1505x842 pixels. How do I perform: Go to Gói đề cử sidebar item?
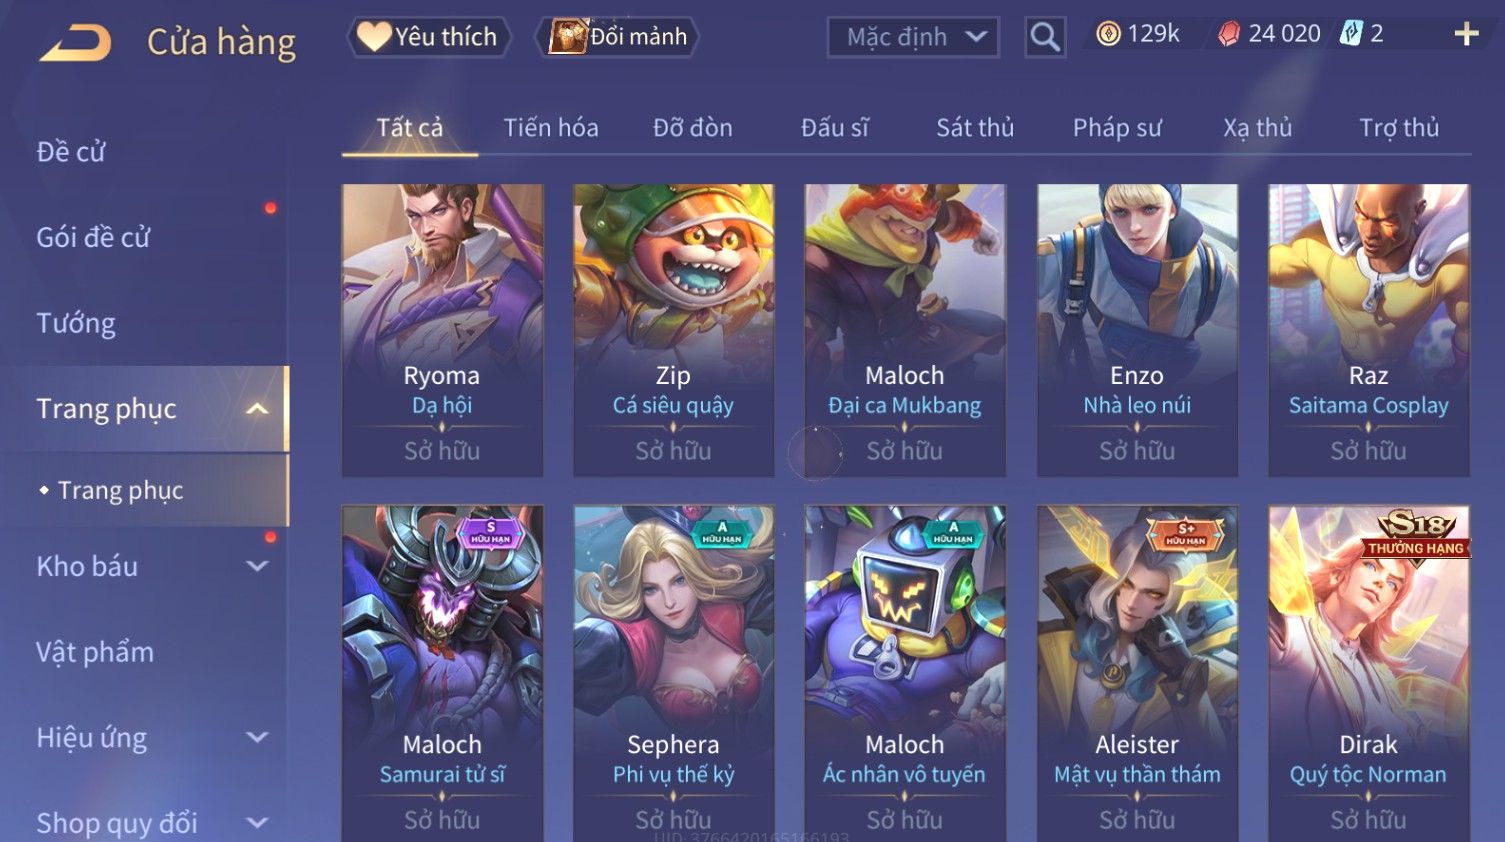click(93, 237)
